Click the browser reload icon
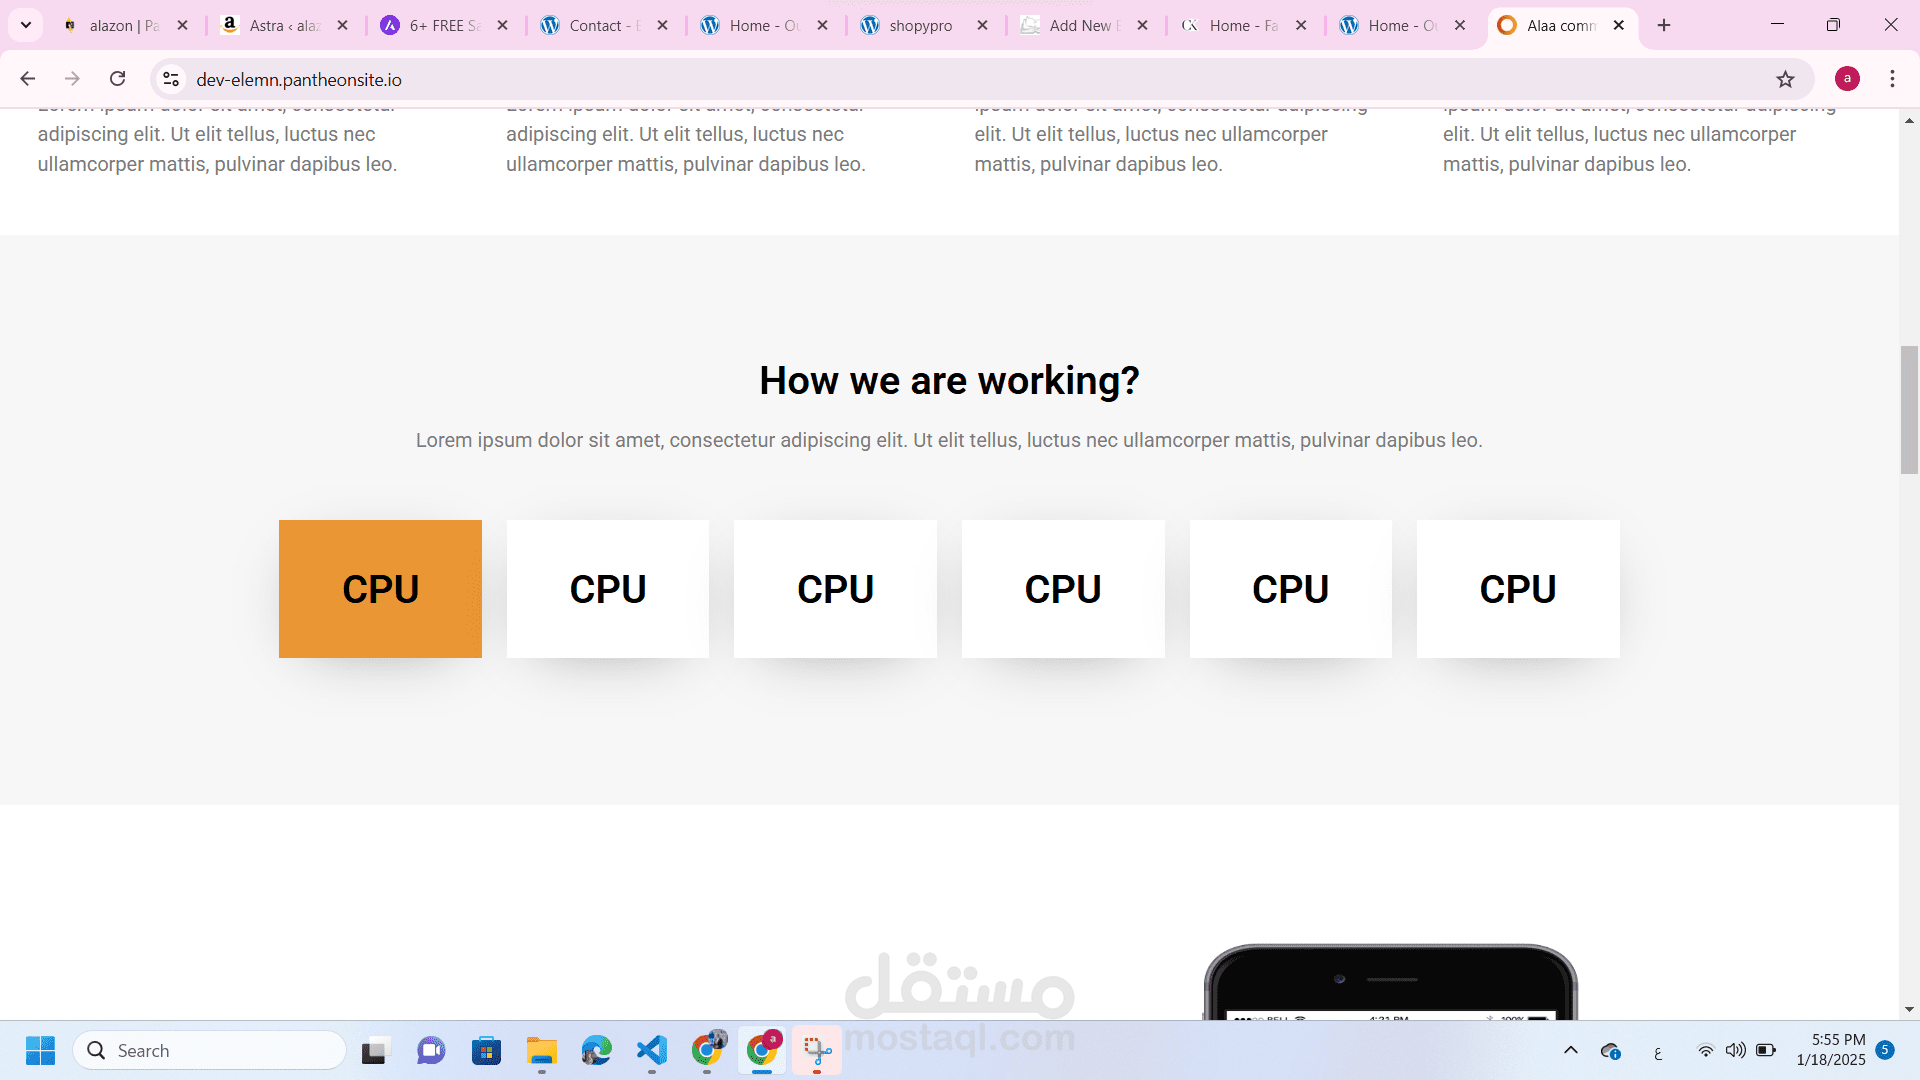 pos(118,79)
